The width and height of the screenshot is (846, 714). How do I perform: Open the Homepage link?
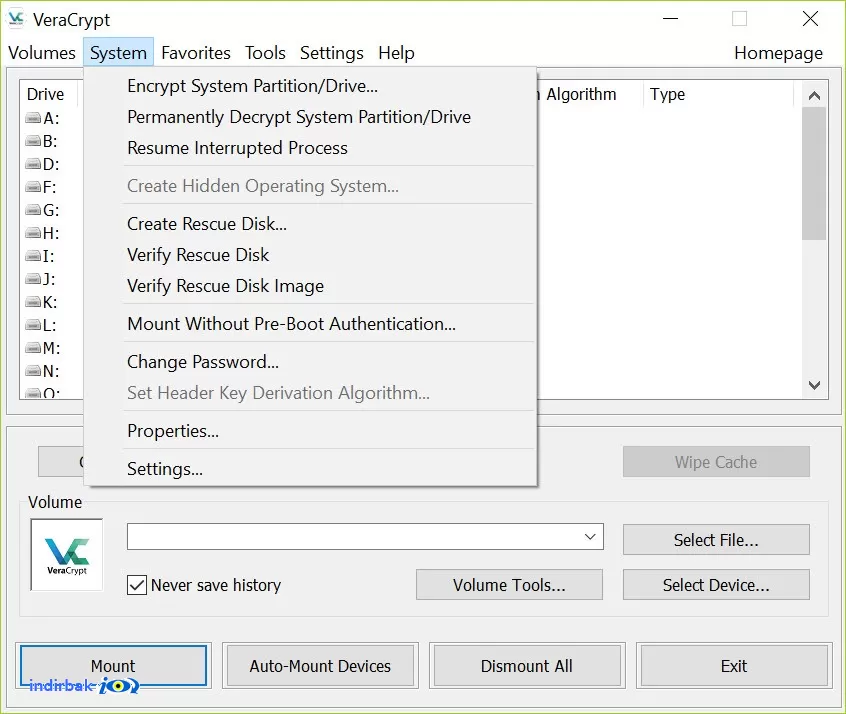(778, 53)
